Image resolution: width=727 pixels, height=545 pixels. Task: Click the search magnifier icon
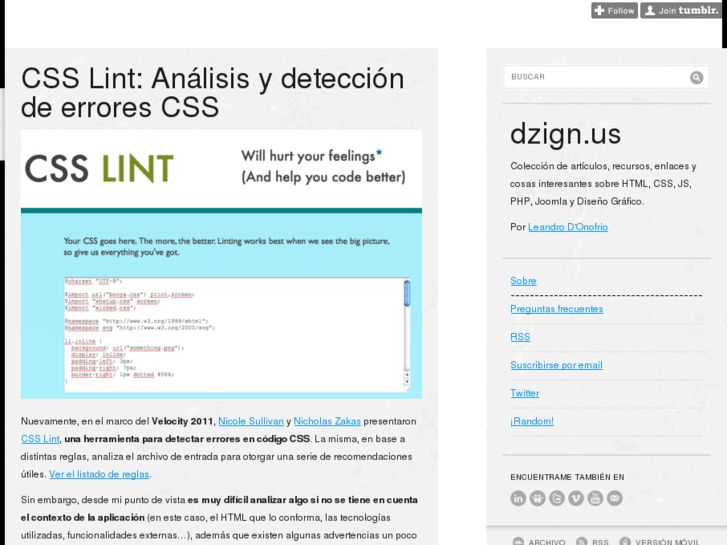coord(696,77)
